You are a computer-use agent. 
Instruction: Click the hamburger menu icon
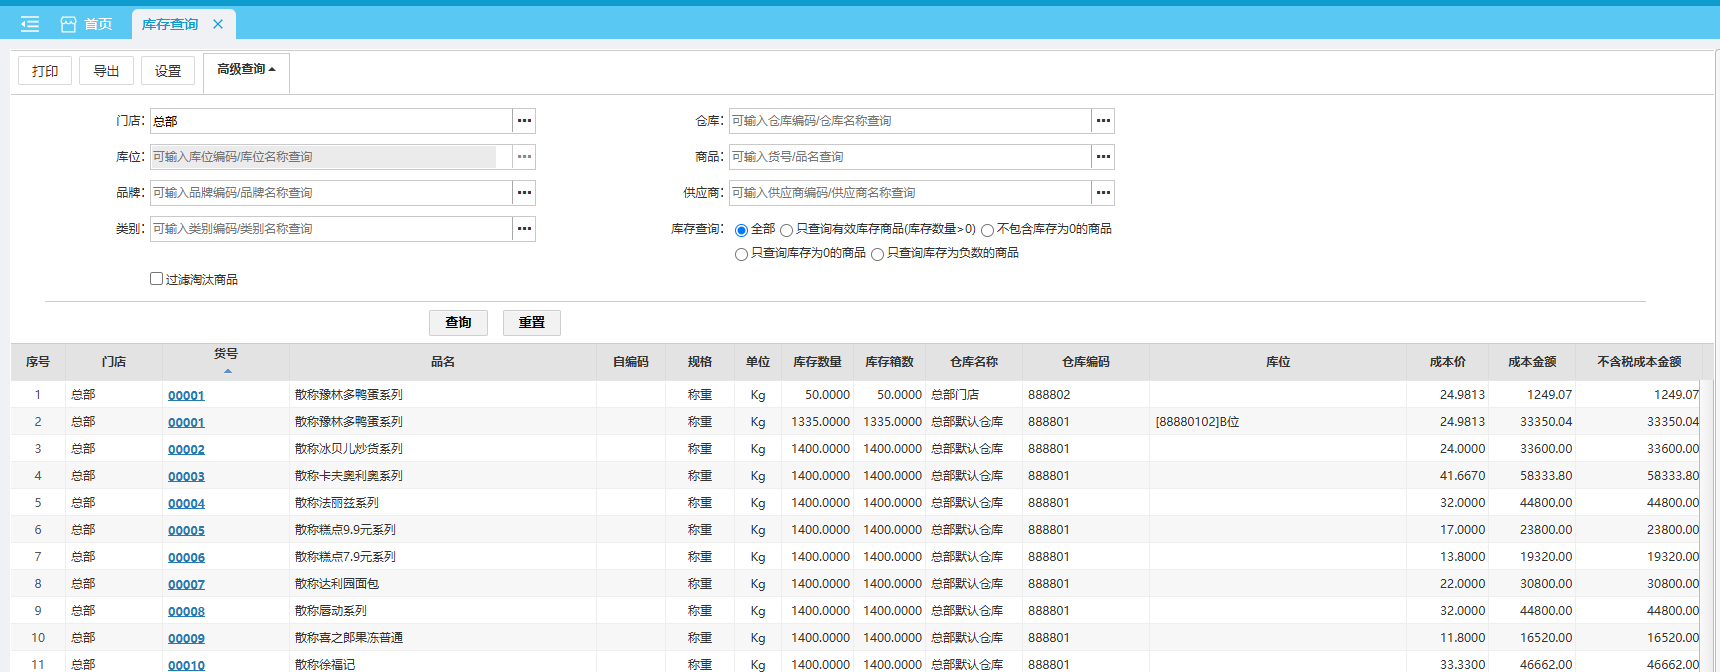(x=30, y=24)
